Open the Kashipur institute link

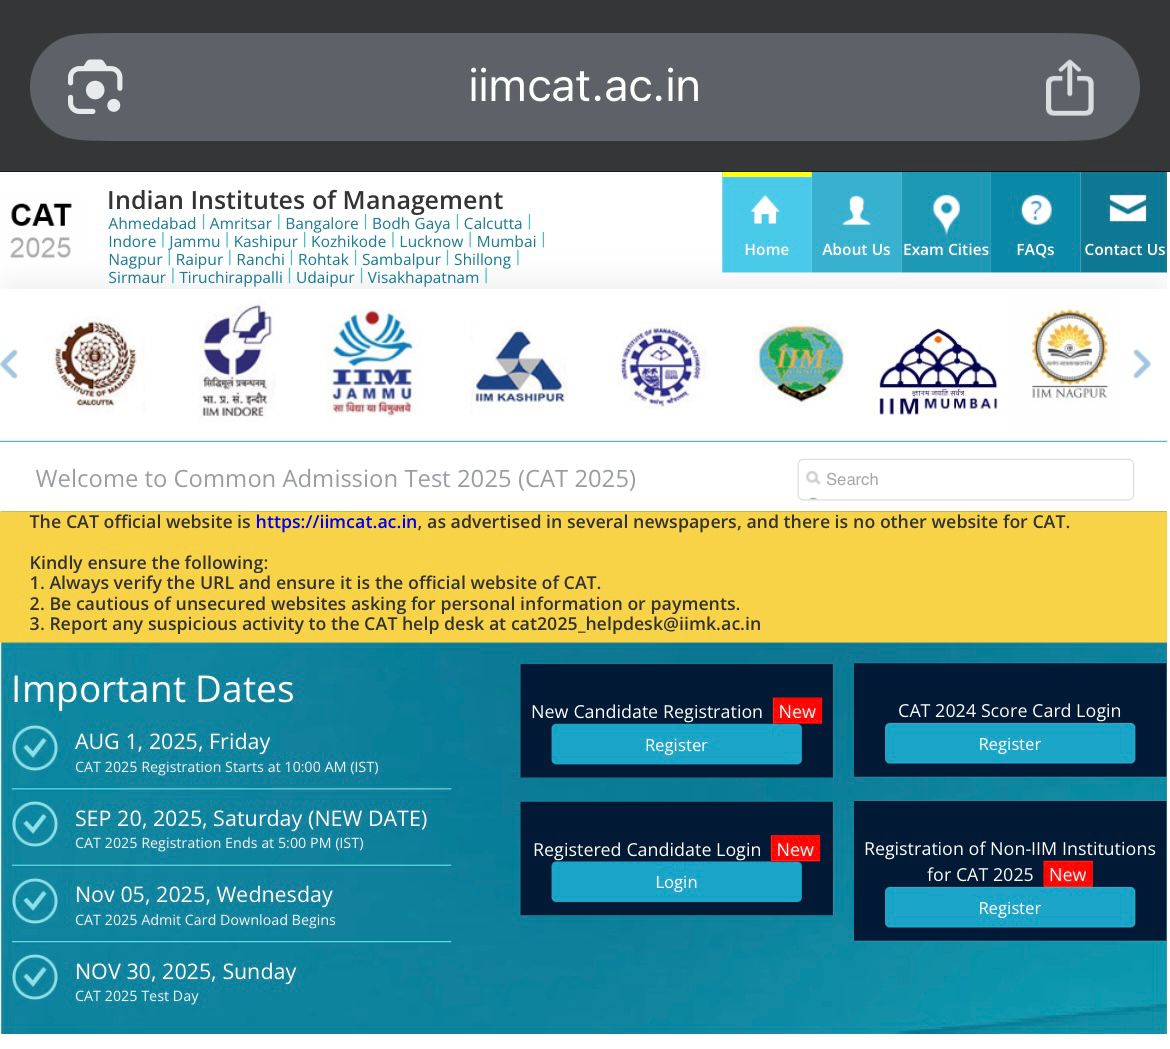coord(266,241)
